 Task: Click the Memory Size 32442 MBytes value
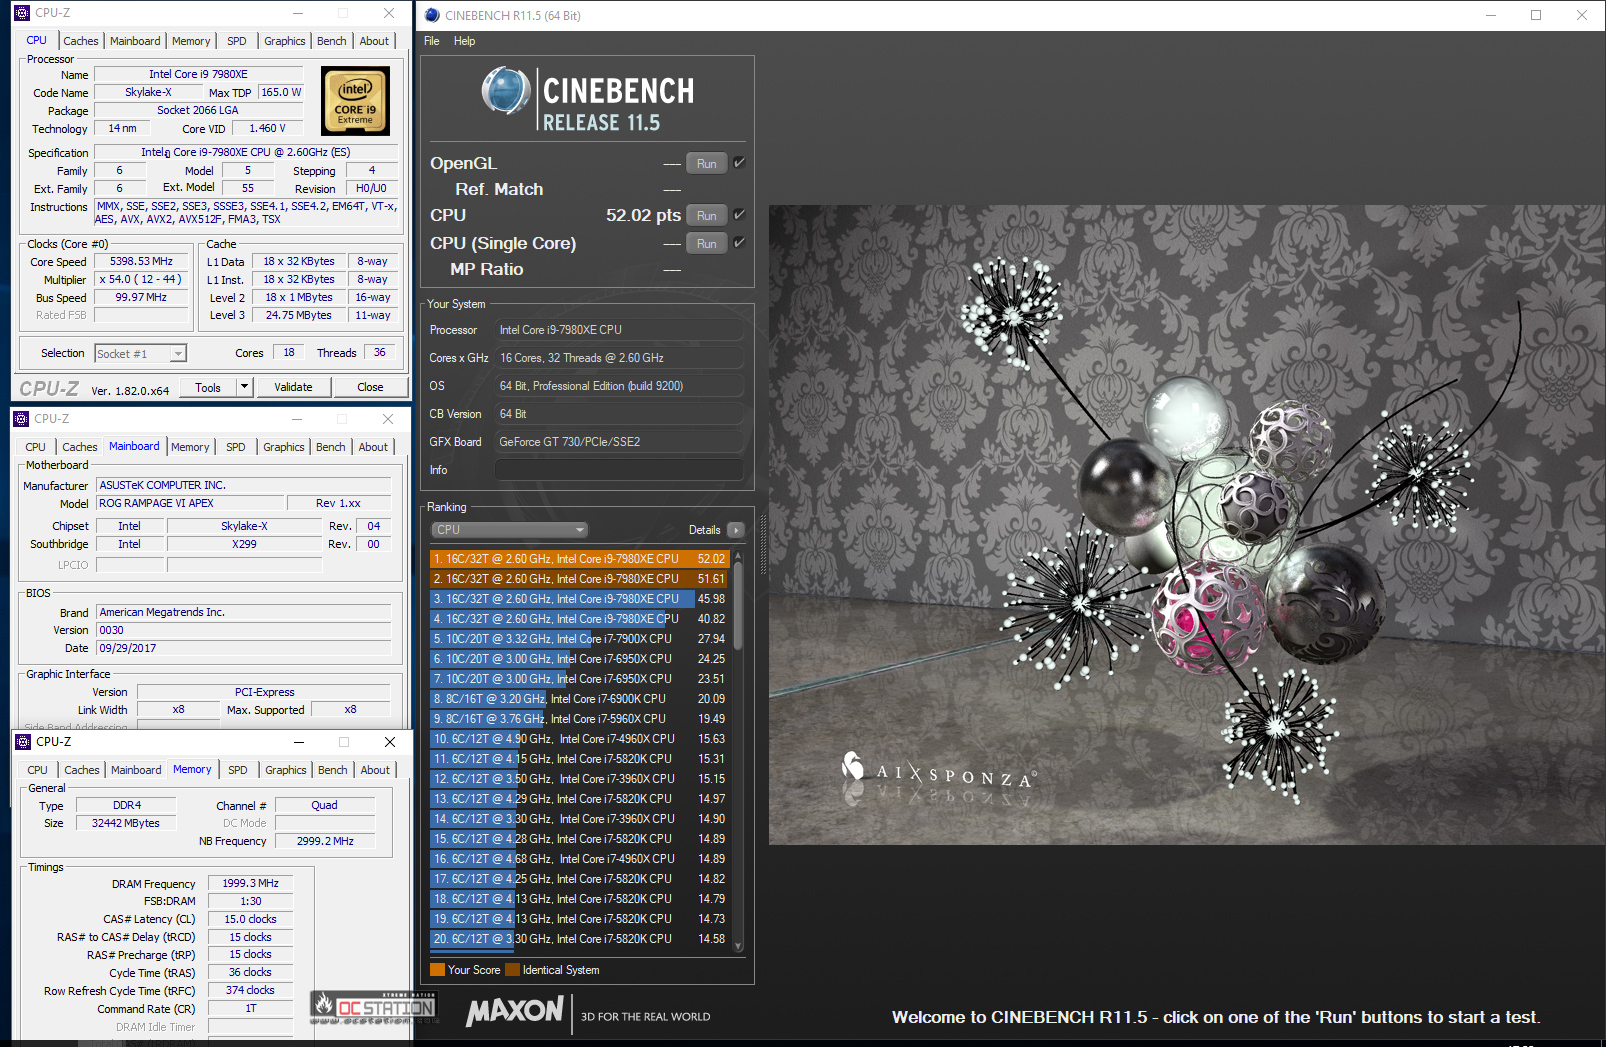pos(126,824)
